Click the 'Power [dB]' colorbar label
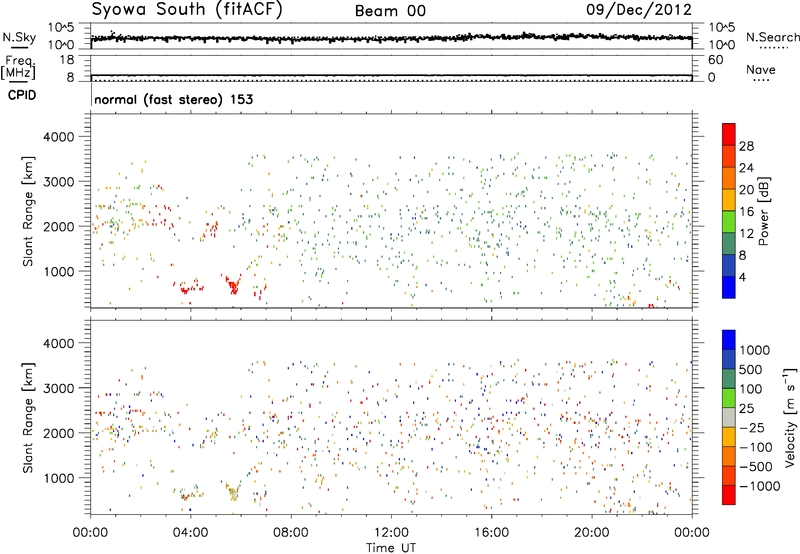 tap(763, 211)
